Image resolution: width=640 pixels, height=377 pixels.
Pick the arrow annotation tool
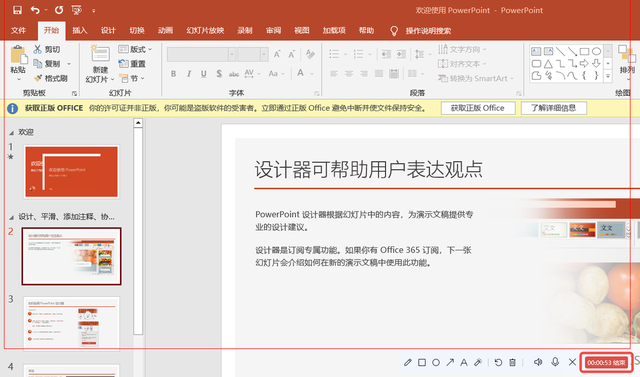(x=450, y=362)
